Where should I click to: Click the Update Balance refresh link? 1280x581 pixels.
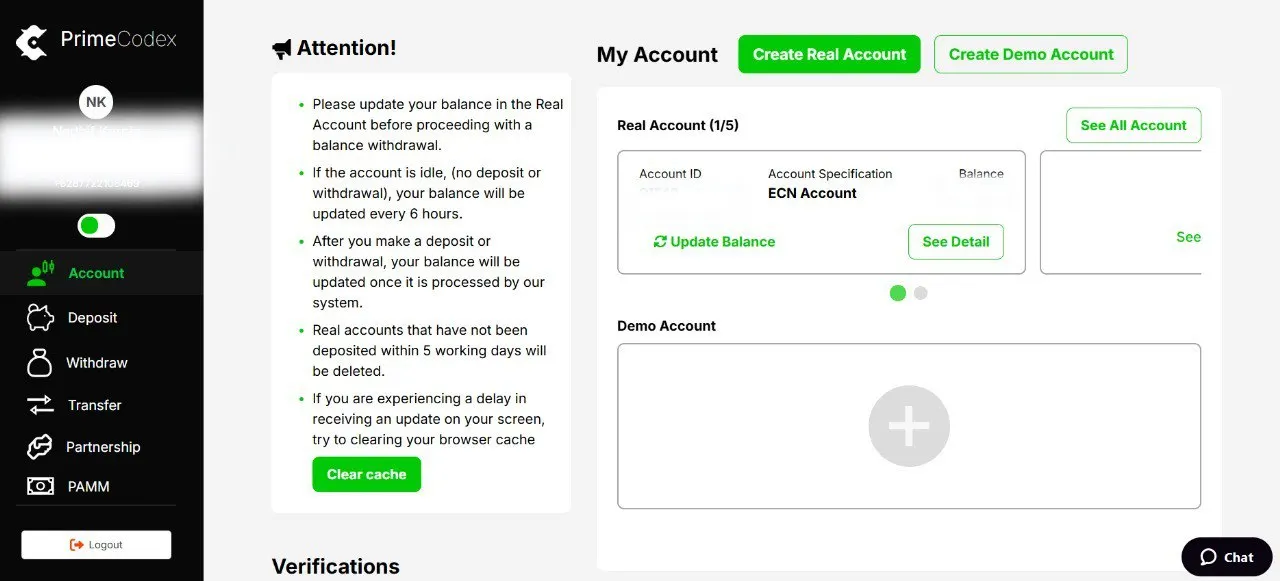[714, 242]
